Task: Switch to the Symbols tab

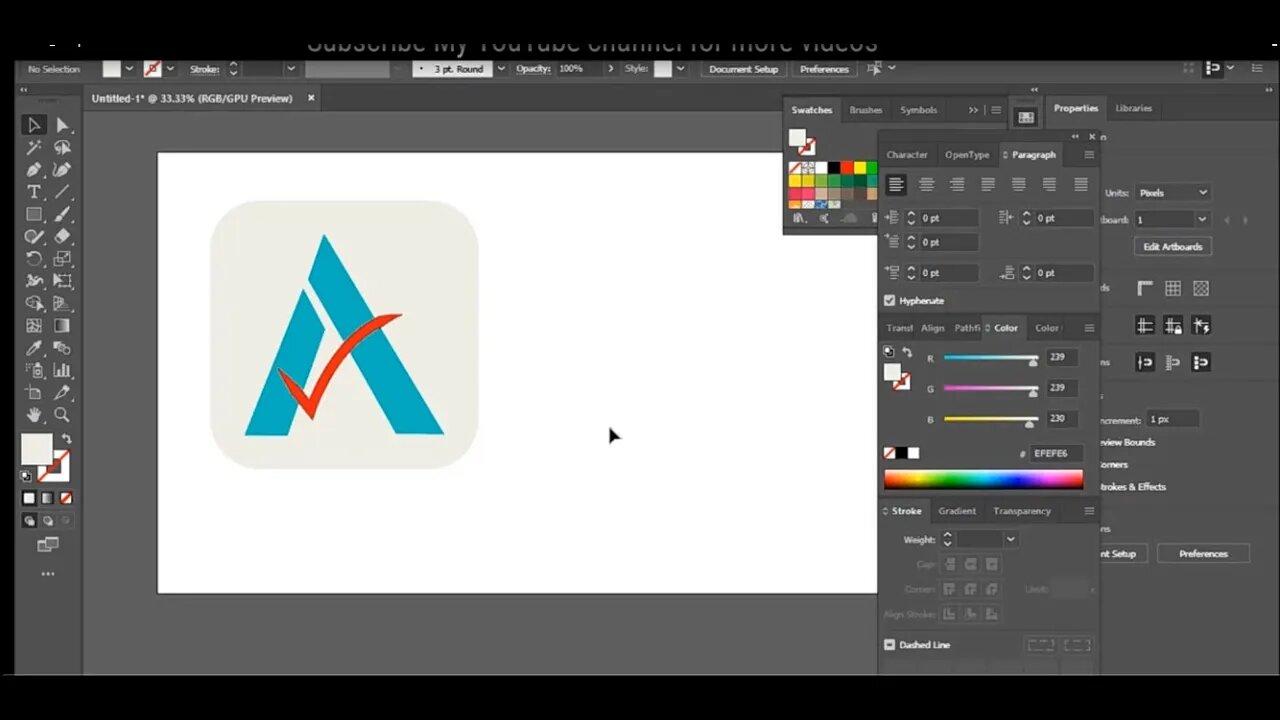Action: point(918,110)
